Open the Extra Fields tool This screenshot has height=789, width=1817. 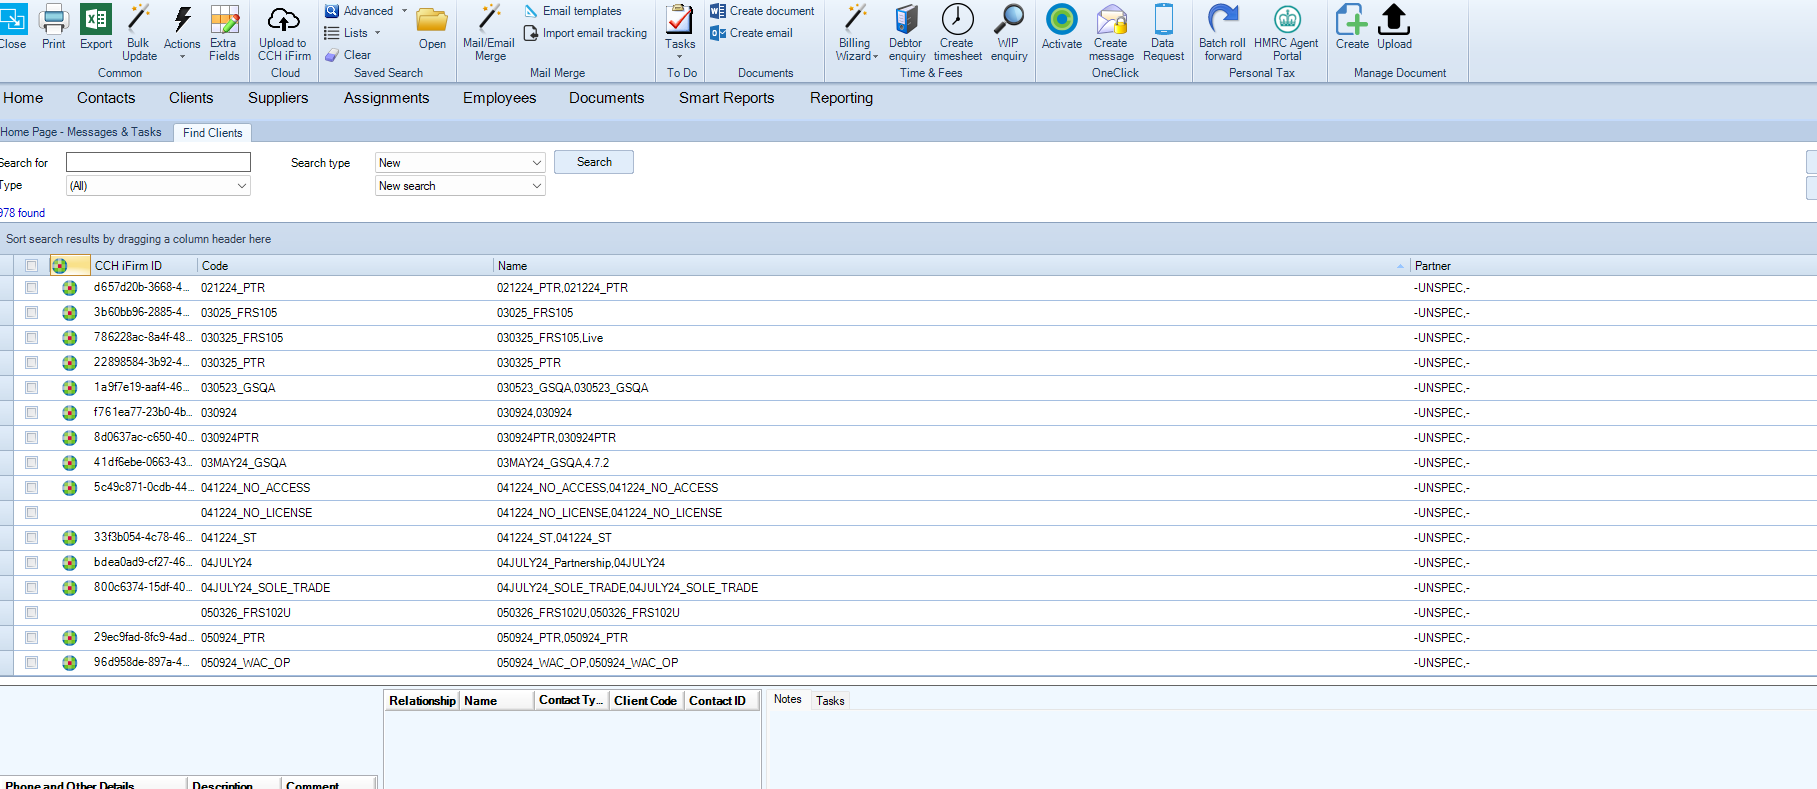(224, 32)
